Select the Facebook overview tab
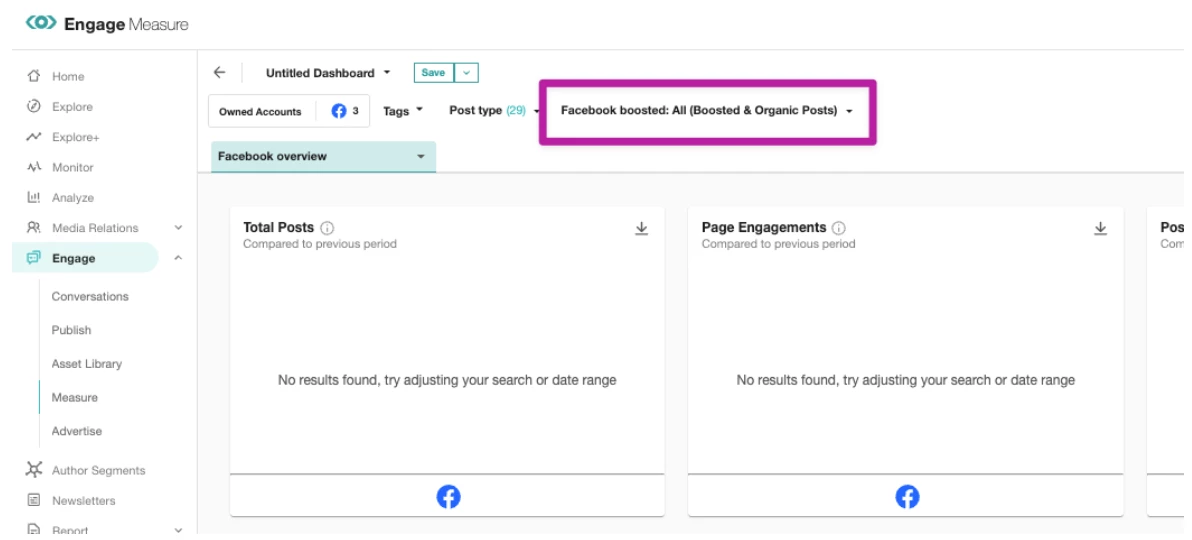Image resolution: width=1192 pixels, height=540 pixels. tap(323, 157)
